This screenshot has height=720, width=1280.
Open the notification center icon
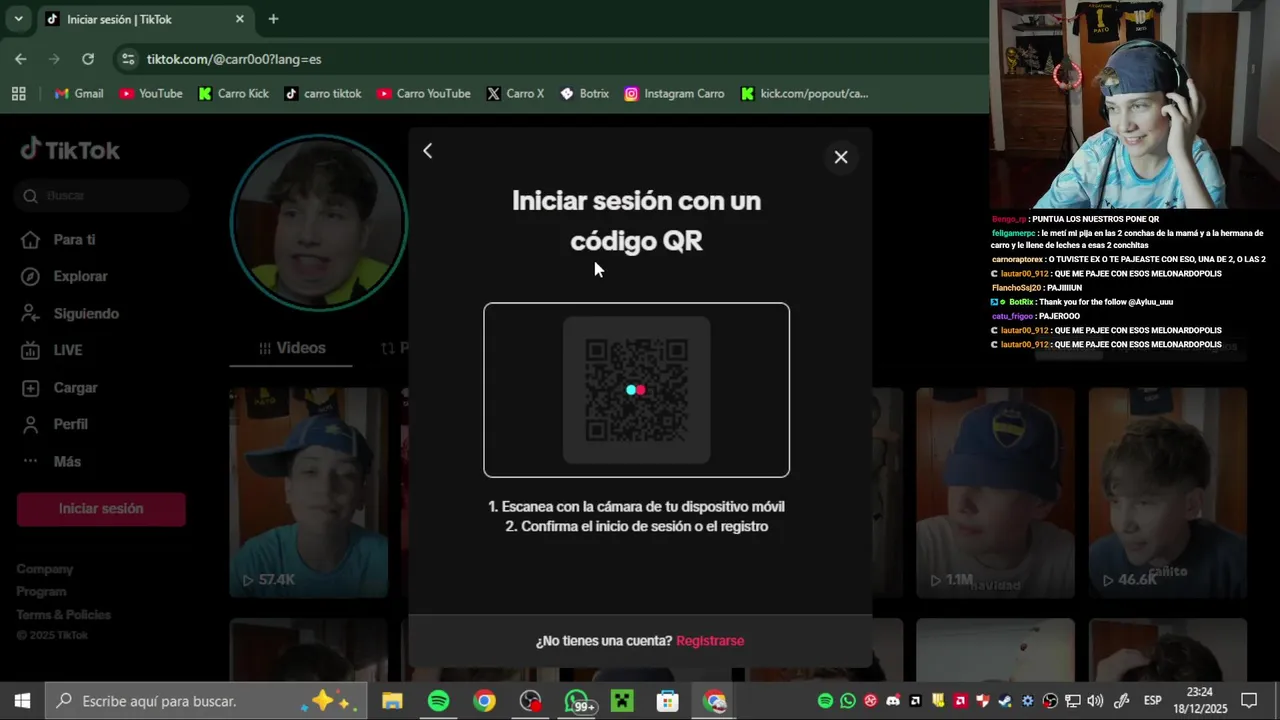[1249, 701]
